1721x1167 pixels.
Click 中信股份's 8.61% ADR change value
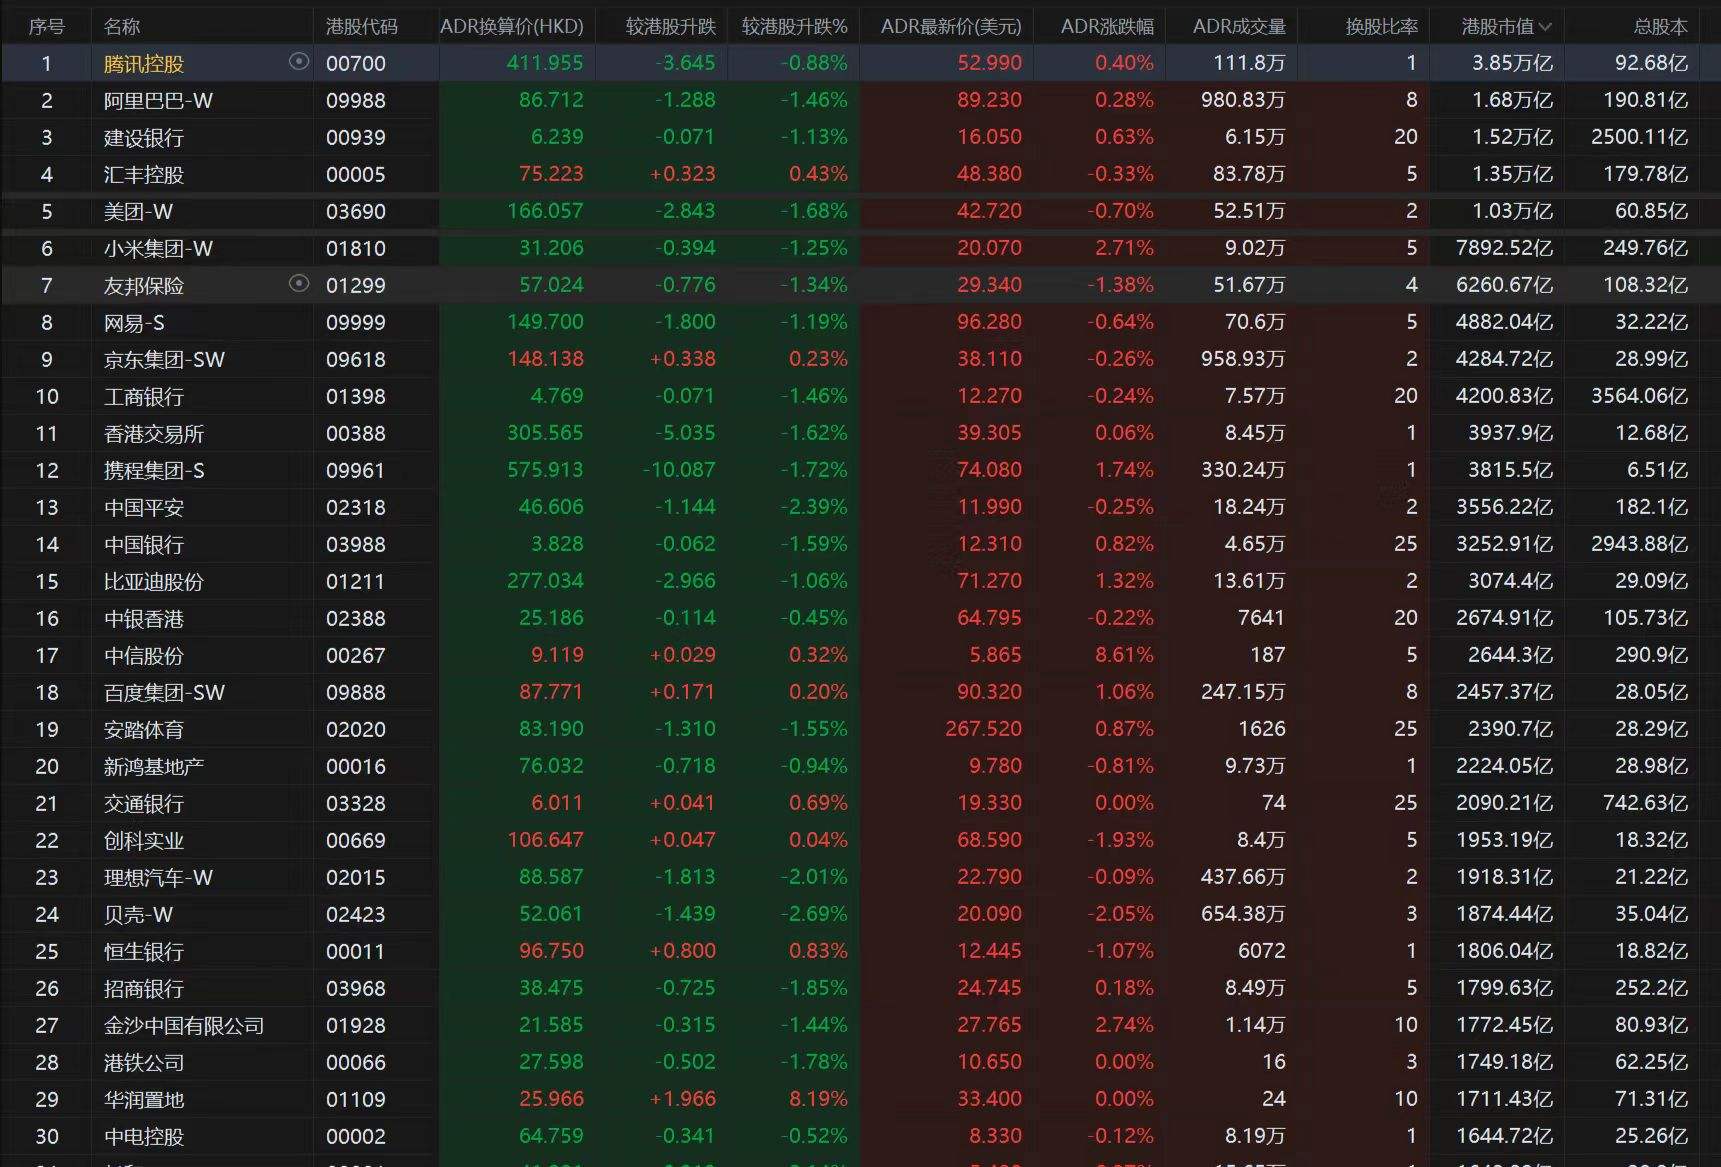coord(1123,655)
